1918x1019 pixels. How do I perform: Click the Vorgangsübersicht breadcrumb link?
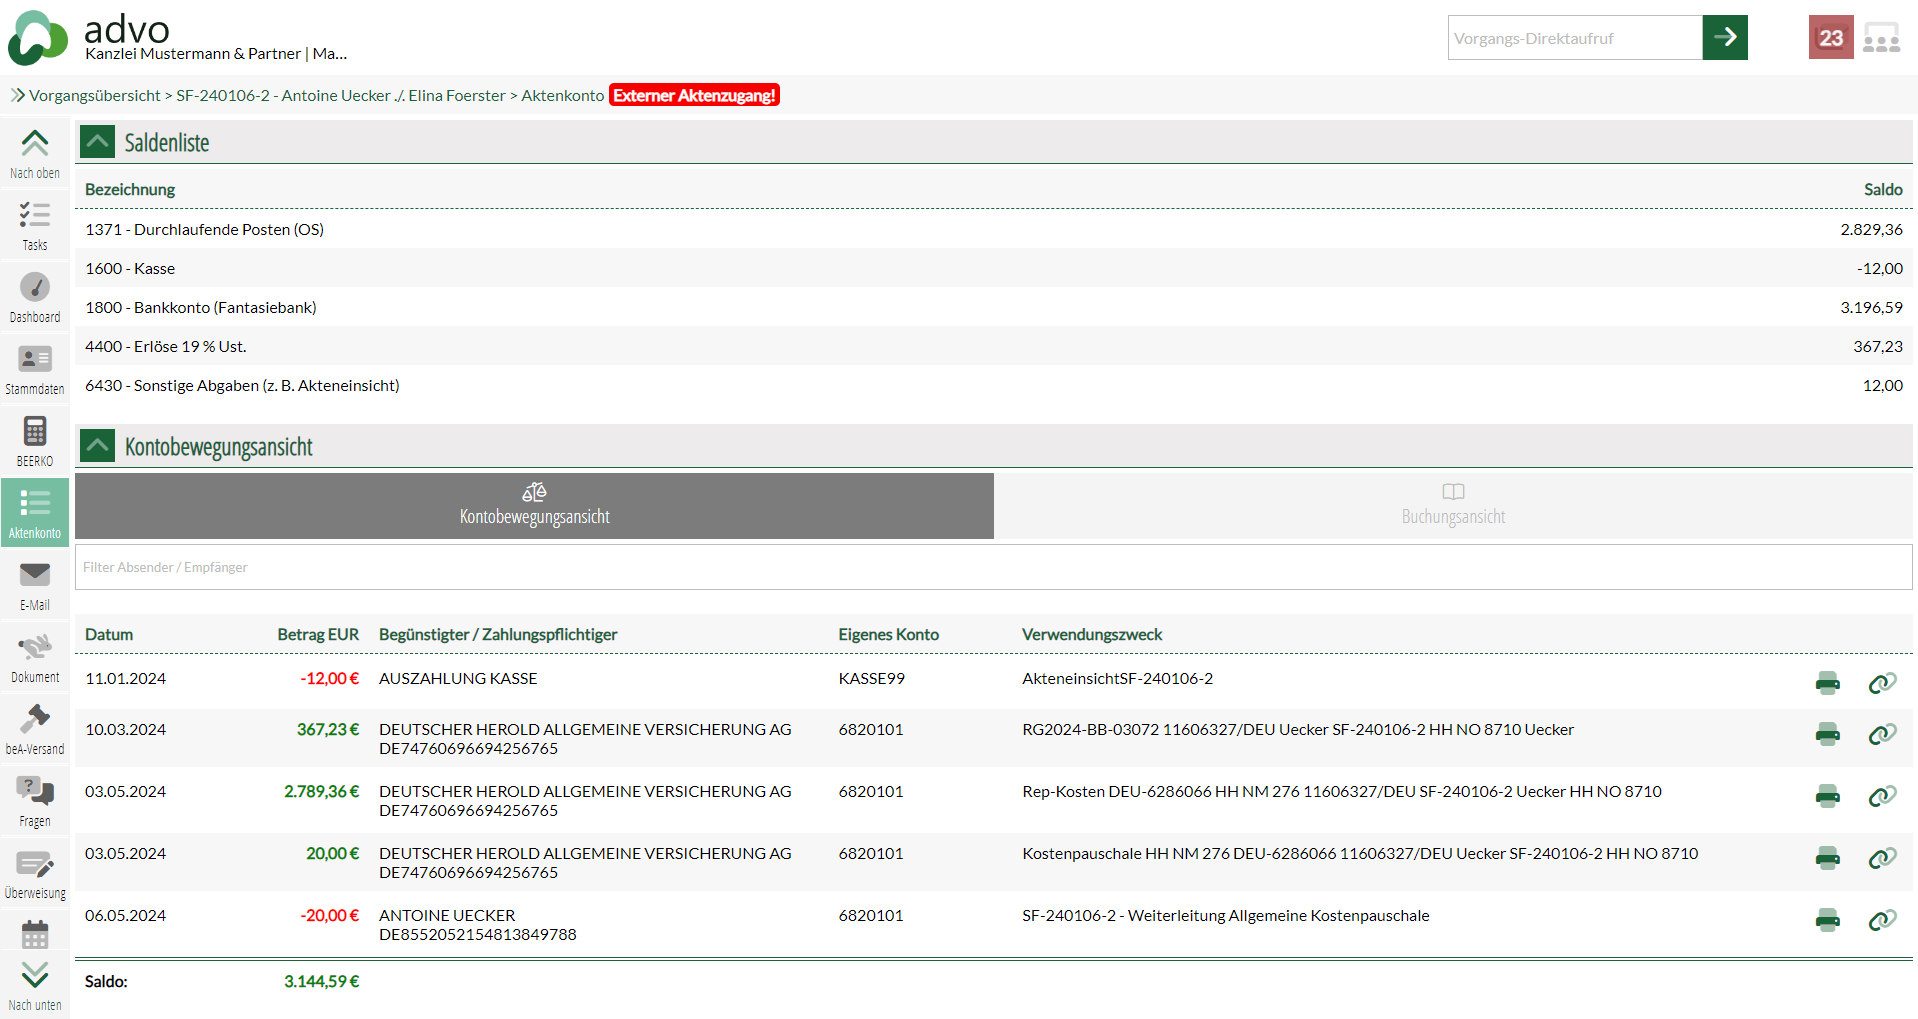(94, 96)
